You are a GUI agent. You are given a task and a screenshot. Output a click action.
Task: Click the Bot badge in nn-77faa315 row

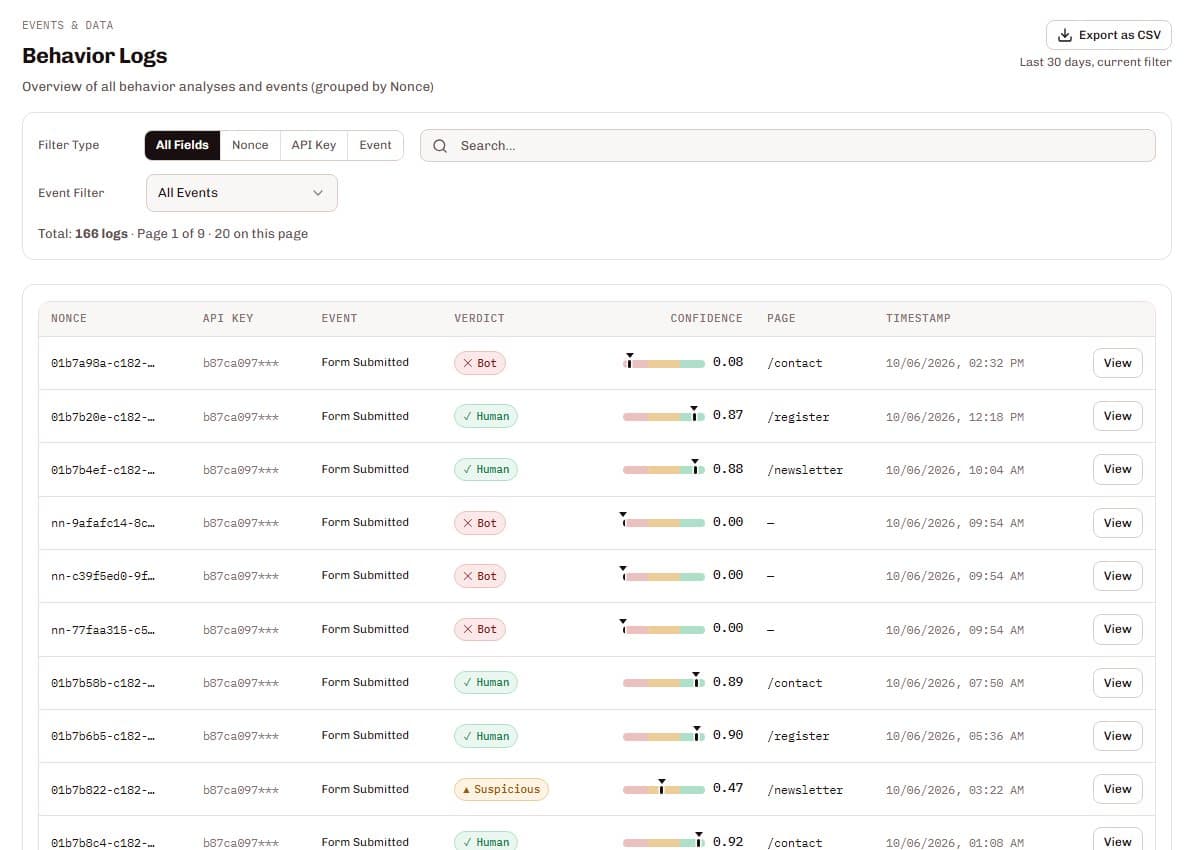[480, 630]
